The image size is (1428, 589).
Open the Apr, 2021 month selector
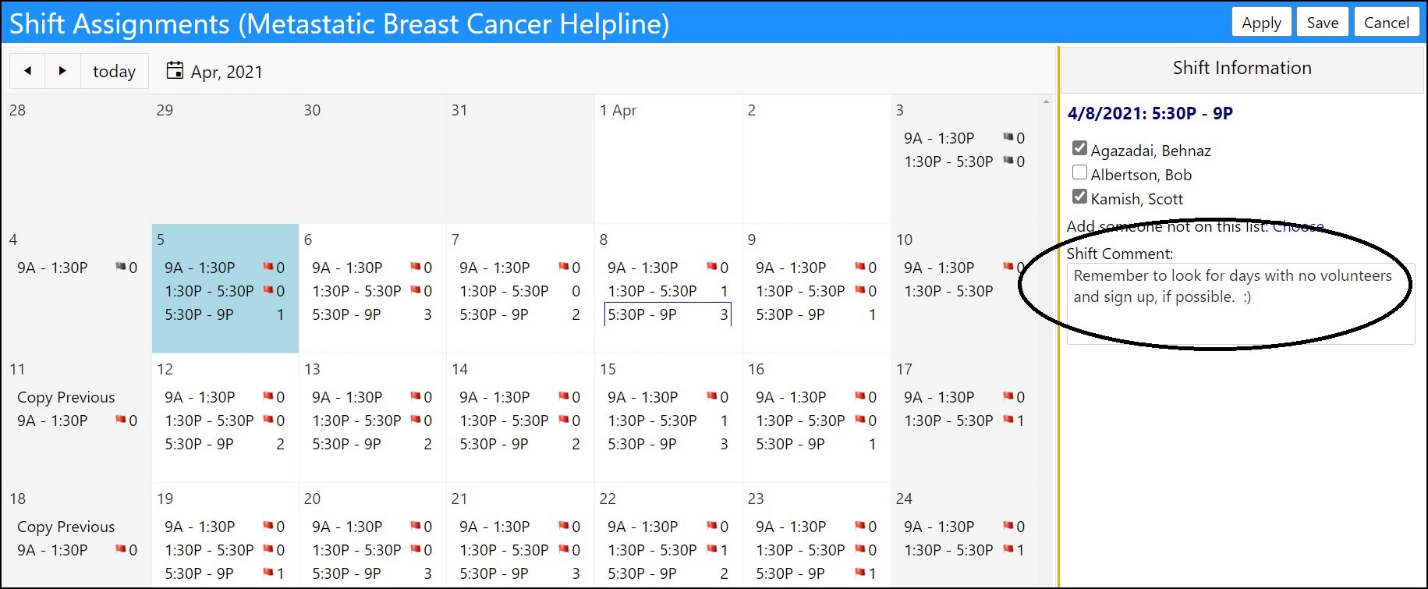click(227, 72)
